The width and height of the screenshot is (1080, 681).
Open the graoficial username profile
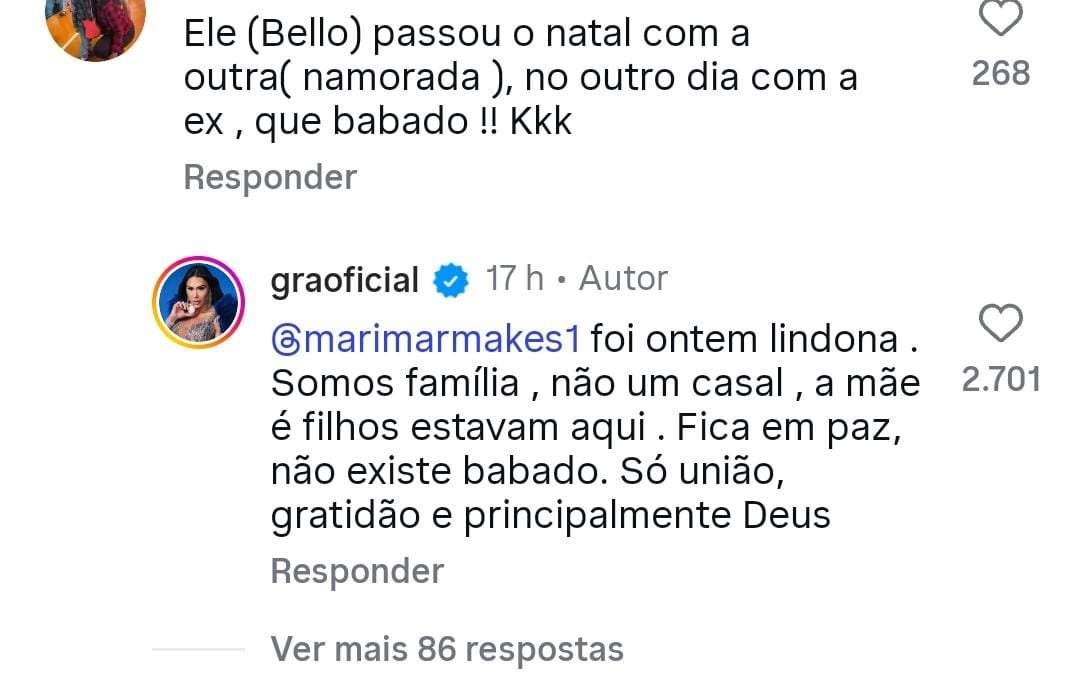pos(344,280)
